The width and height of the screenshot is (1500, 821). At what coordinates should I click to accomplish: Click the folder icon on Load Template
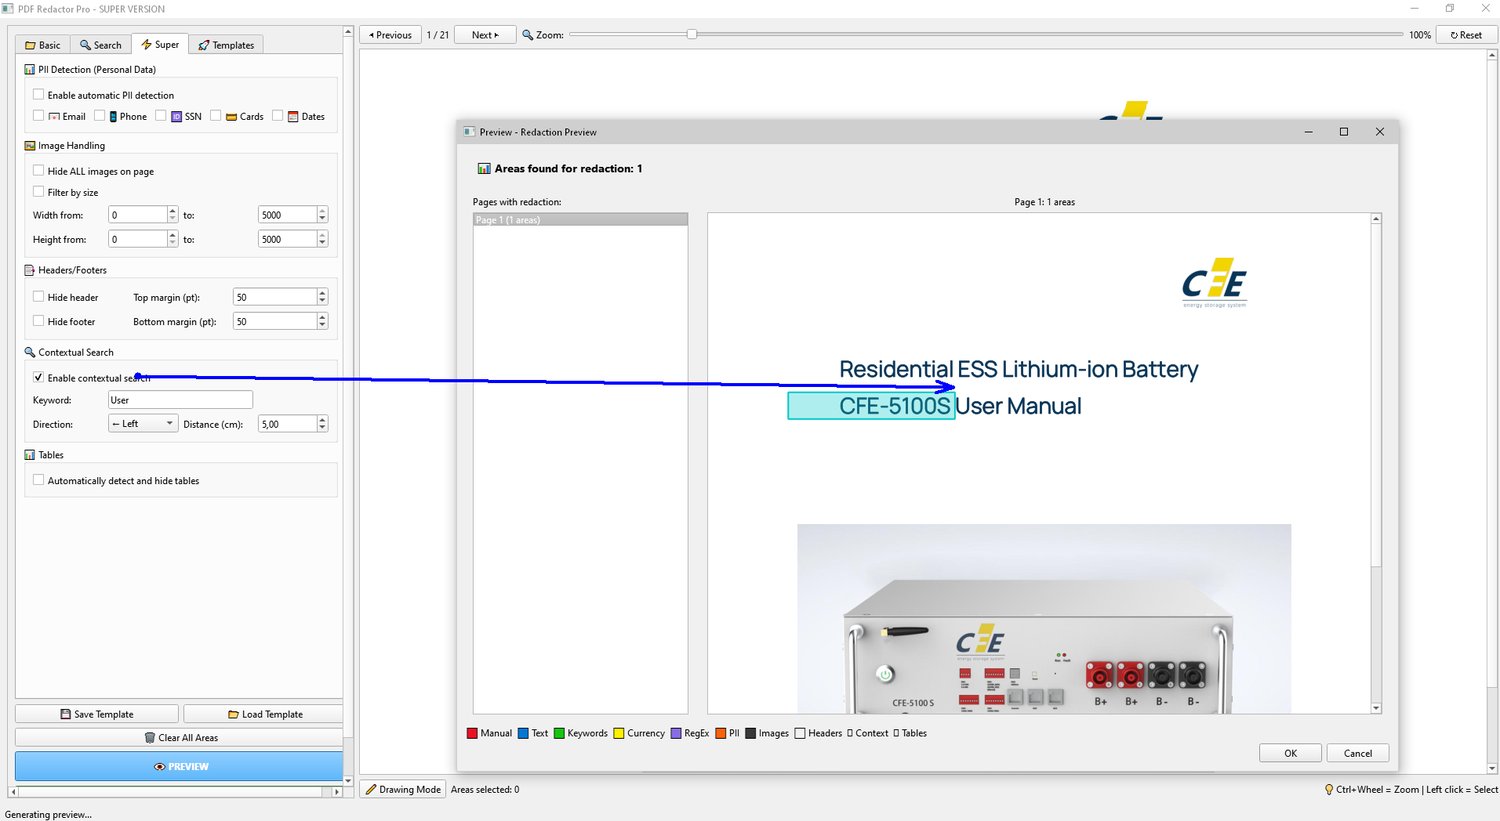tap(233, 714)
